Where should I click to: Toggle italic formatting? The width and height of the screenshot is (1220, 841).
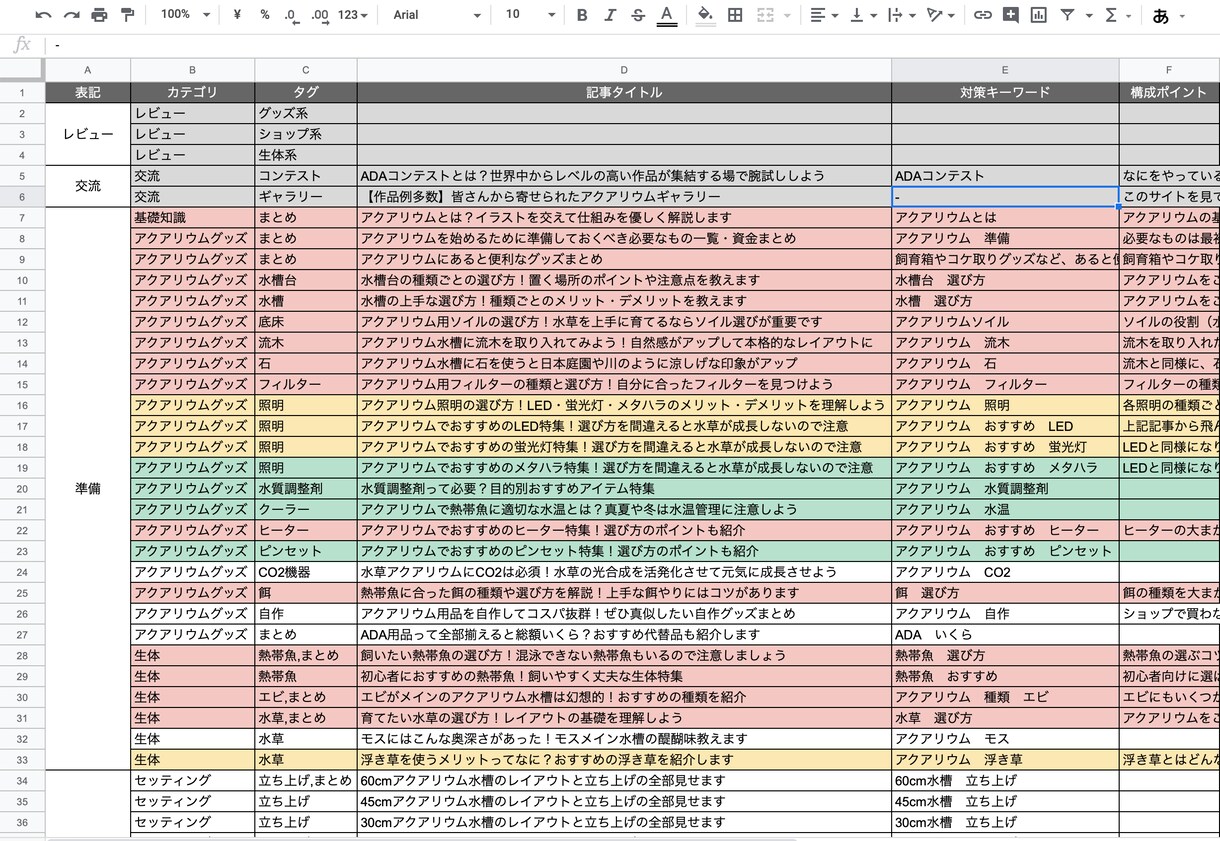[x=610, y=15]
